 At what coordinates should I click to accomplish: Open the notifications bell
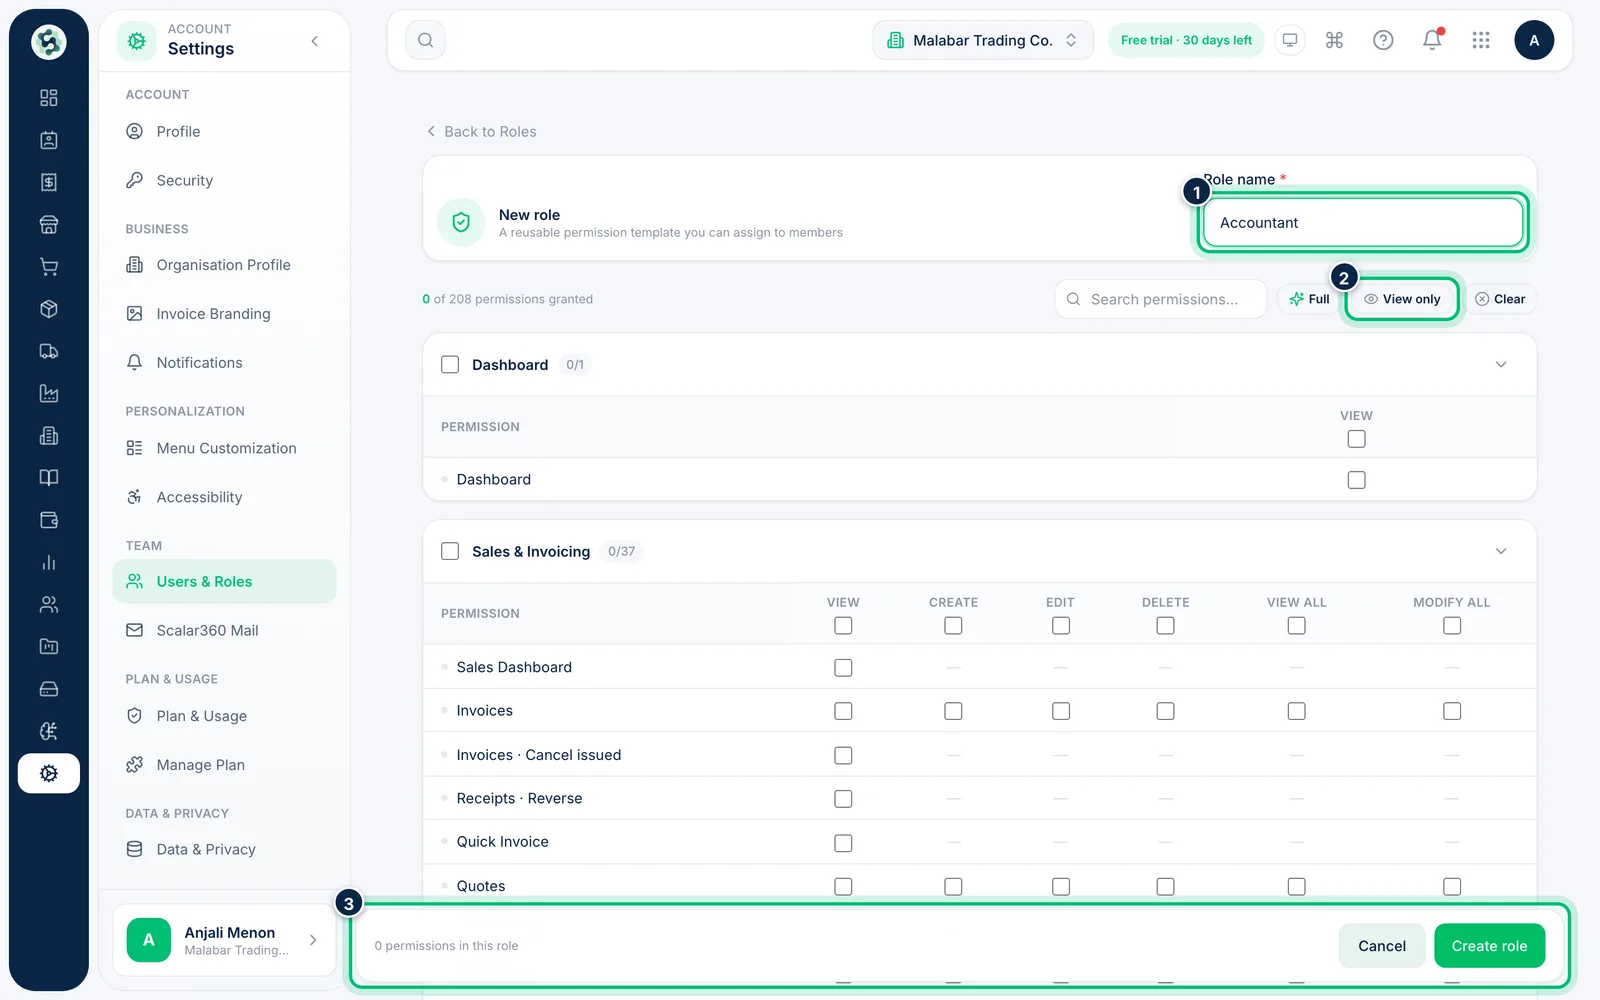click(1432, 40)
